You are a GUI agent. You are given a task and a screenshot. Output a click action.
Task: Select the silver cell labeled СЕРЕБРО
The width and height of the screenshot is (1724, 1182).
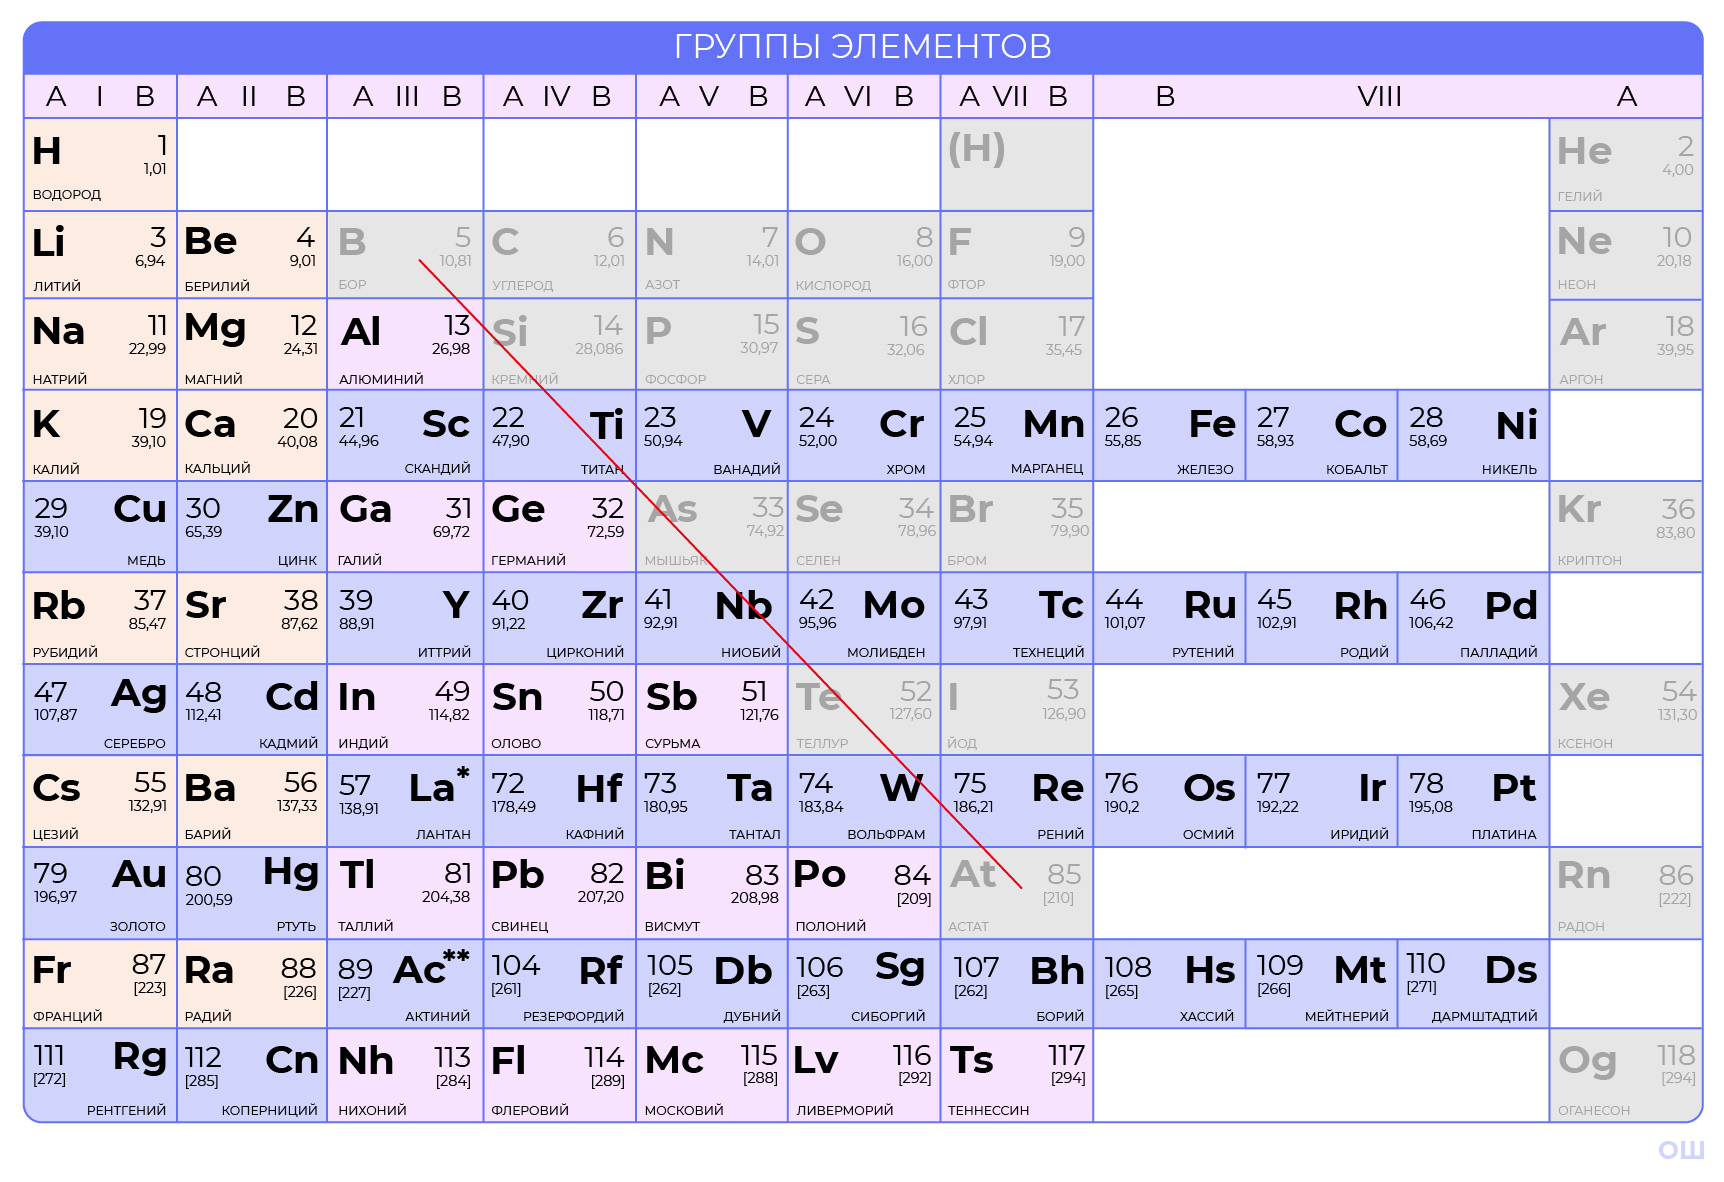click(x=100, y=710)
